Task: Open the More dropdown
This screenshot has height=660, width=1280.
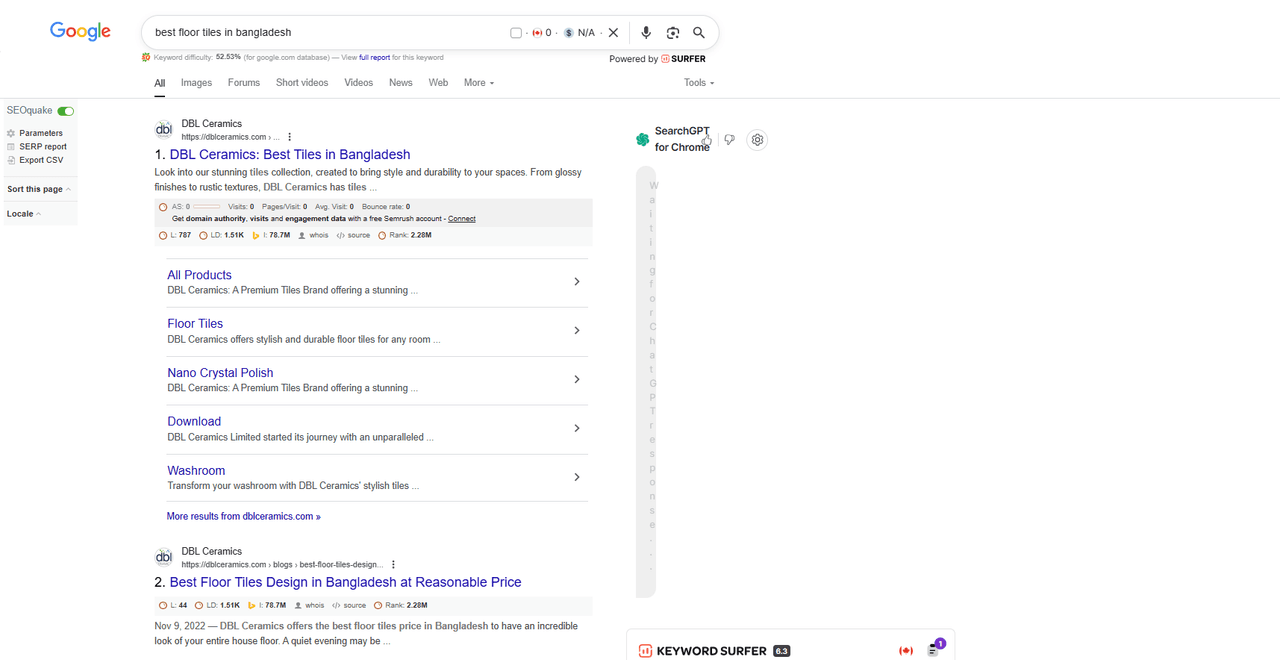Action: coord(479,83)
